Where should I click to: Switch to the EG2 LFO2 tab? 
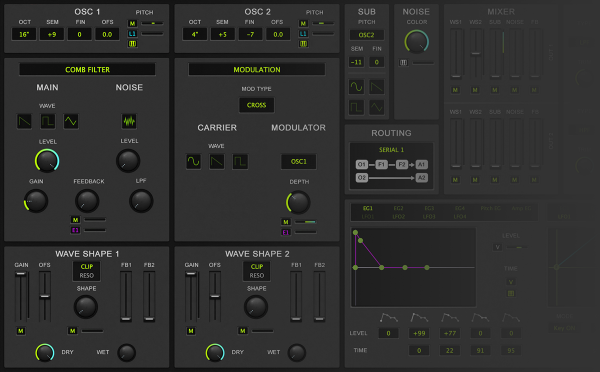pyautogui.click(x=398, y=212)
